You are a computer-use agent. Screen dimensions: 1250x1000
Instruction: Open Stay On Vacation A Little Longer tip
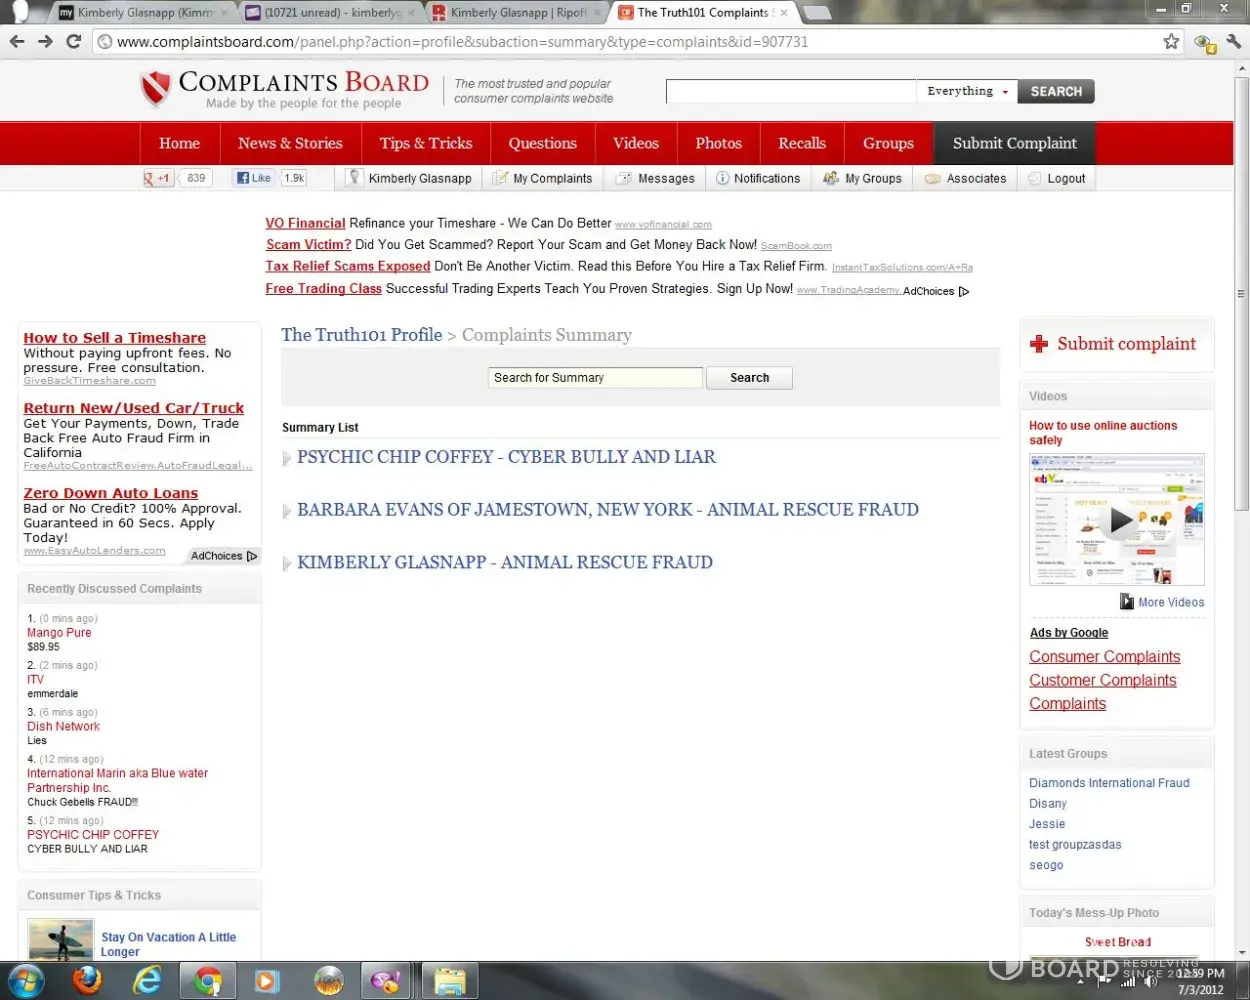(168, 944)
